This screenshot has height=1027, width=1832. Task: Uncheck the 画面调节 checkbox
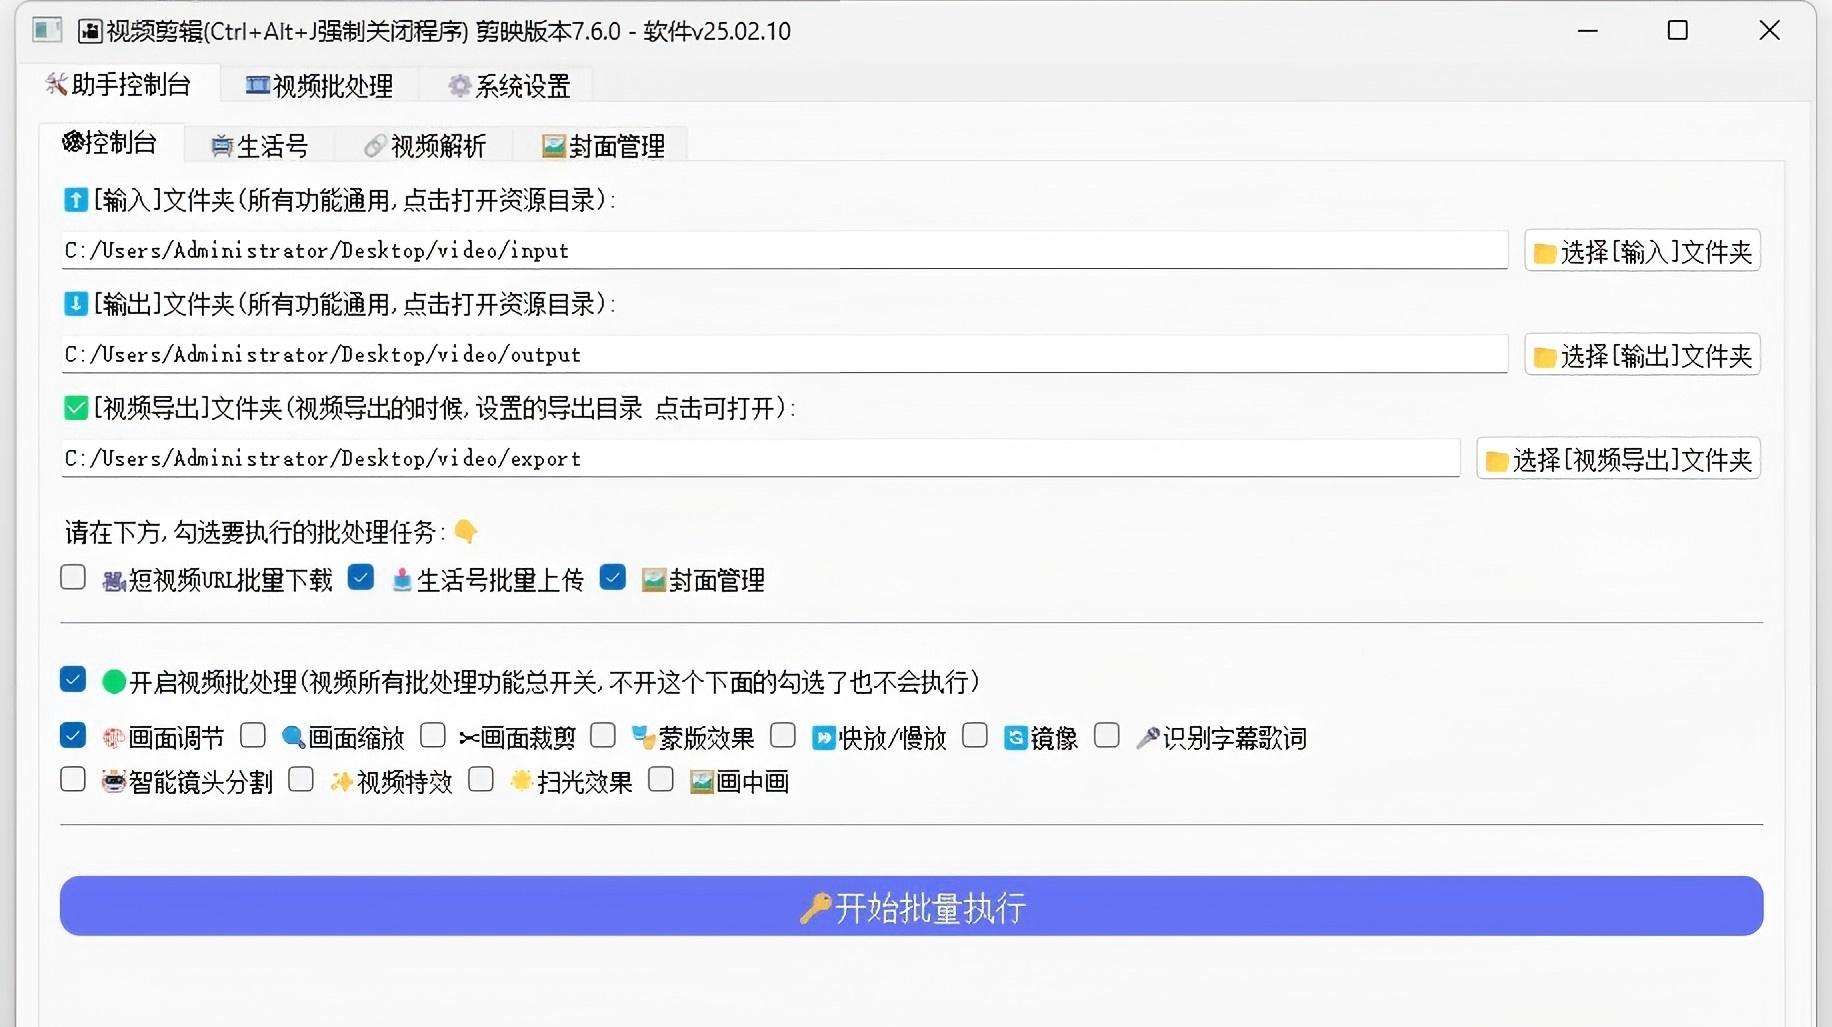(x=73, y=735)
